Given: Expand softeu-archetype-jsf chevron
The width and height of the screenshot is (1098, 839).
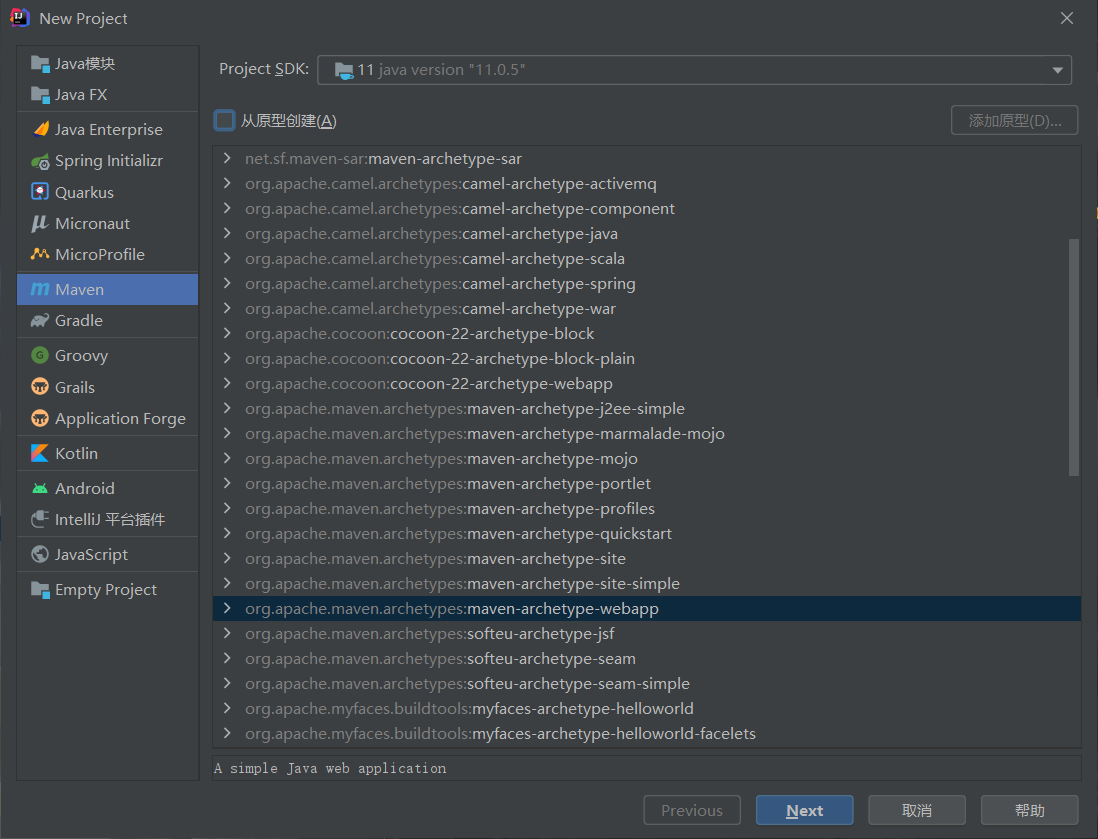Looking at the screenshot, I should point(227,633).
